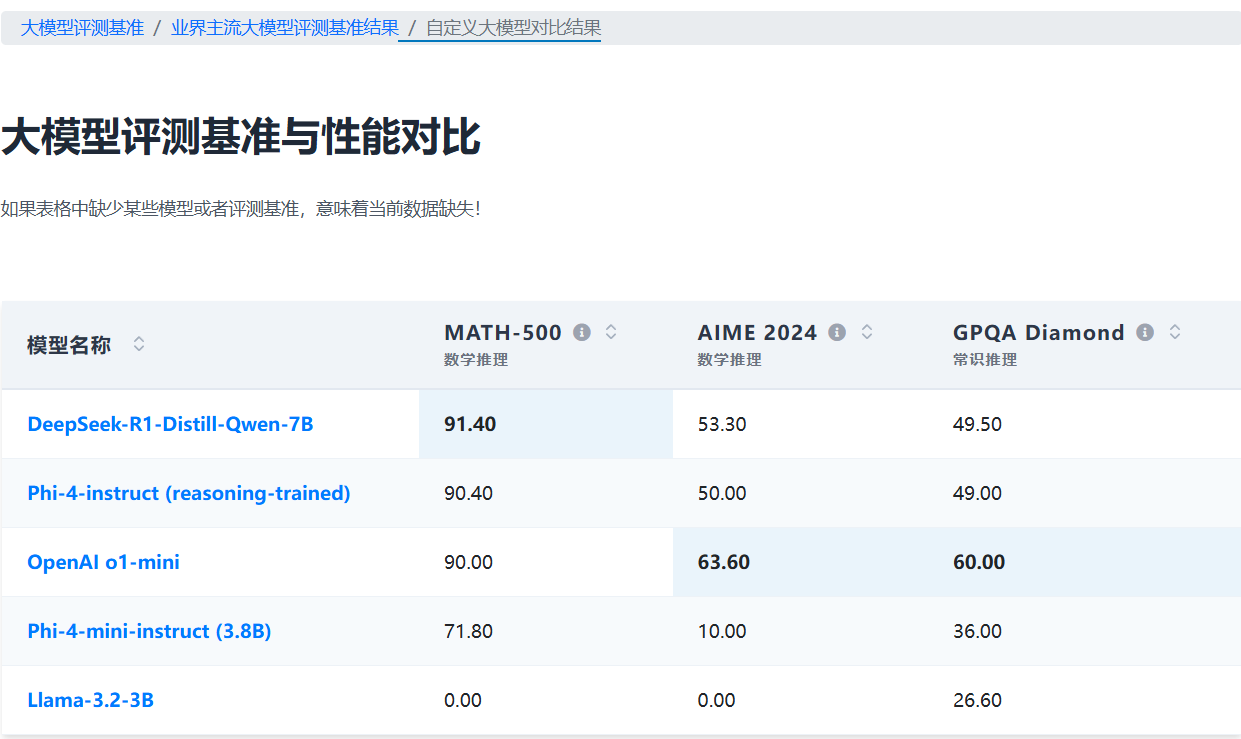Screen dimensions: 1241x739
Task: Open Phi-4-instruct (reasoning-trained) model link
Action: (x=189, y=493)
